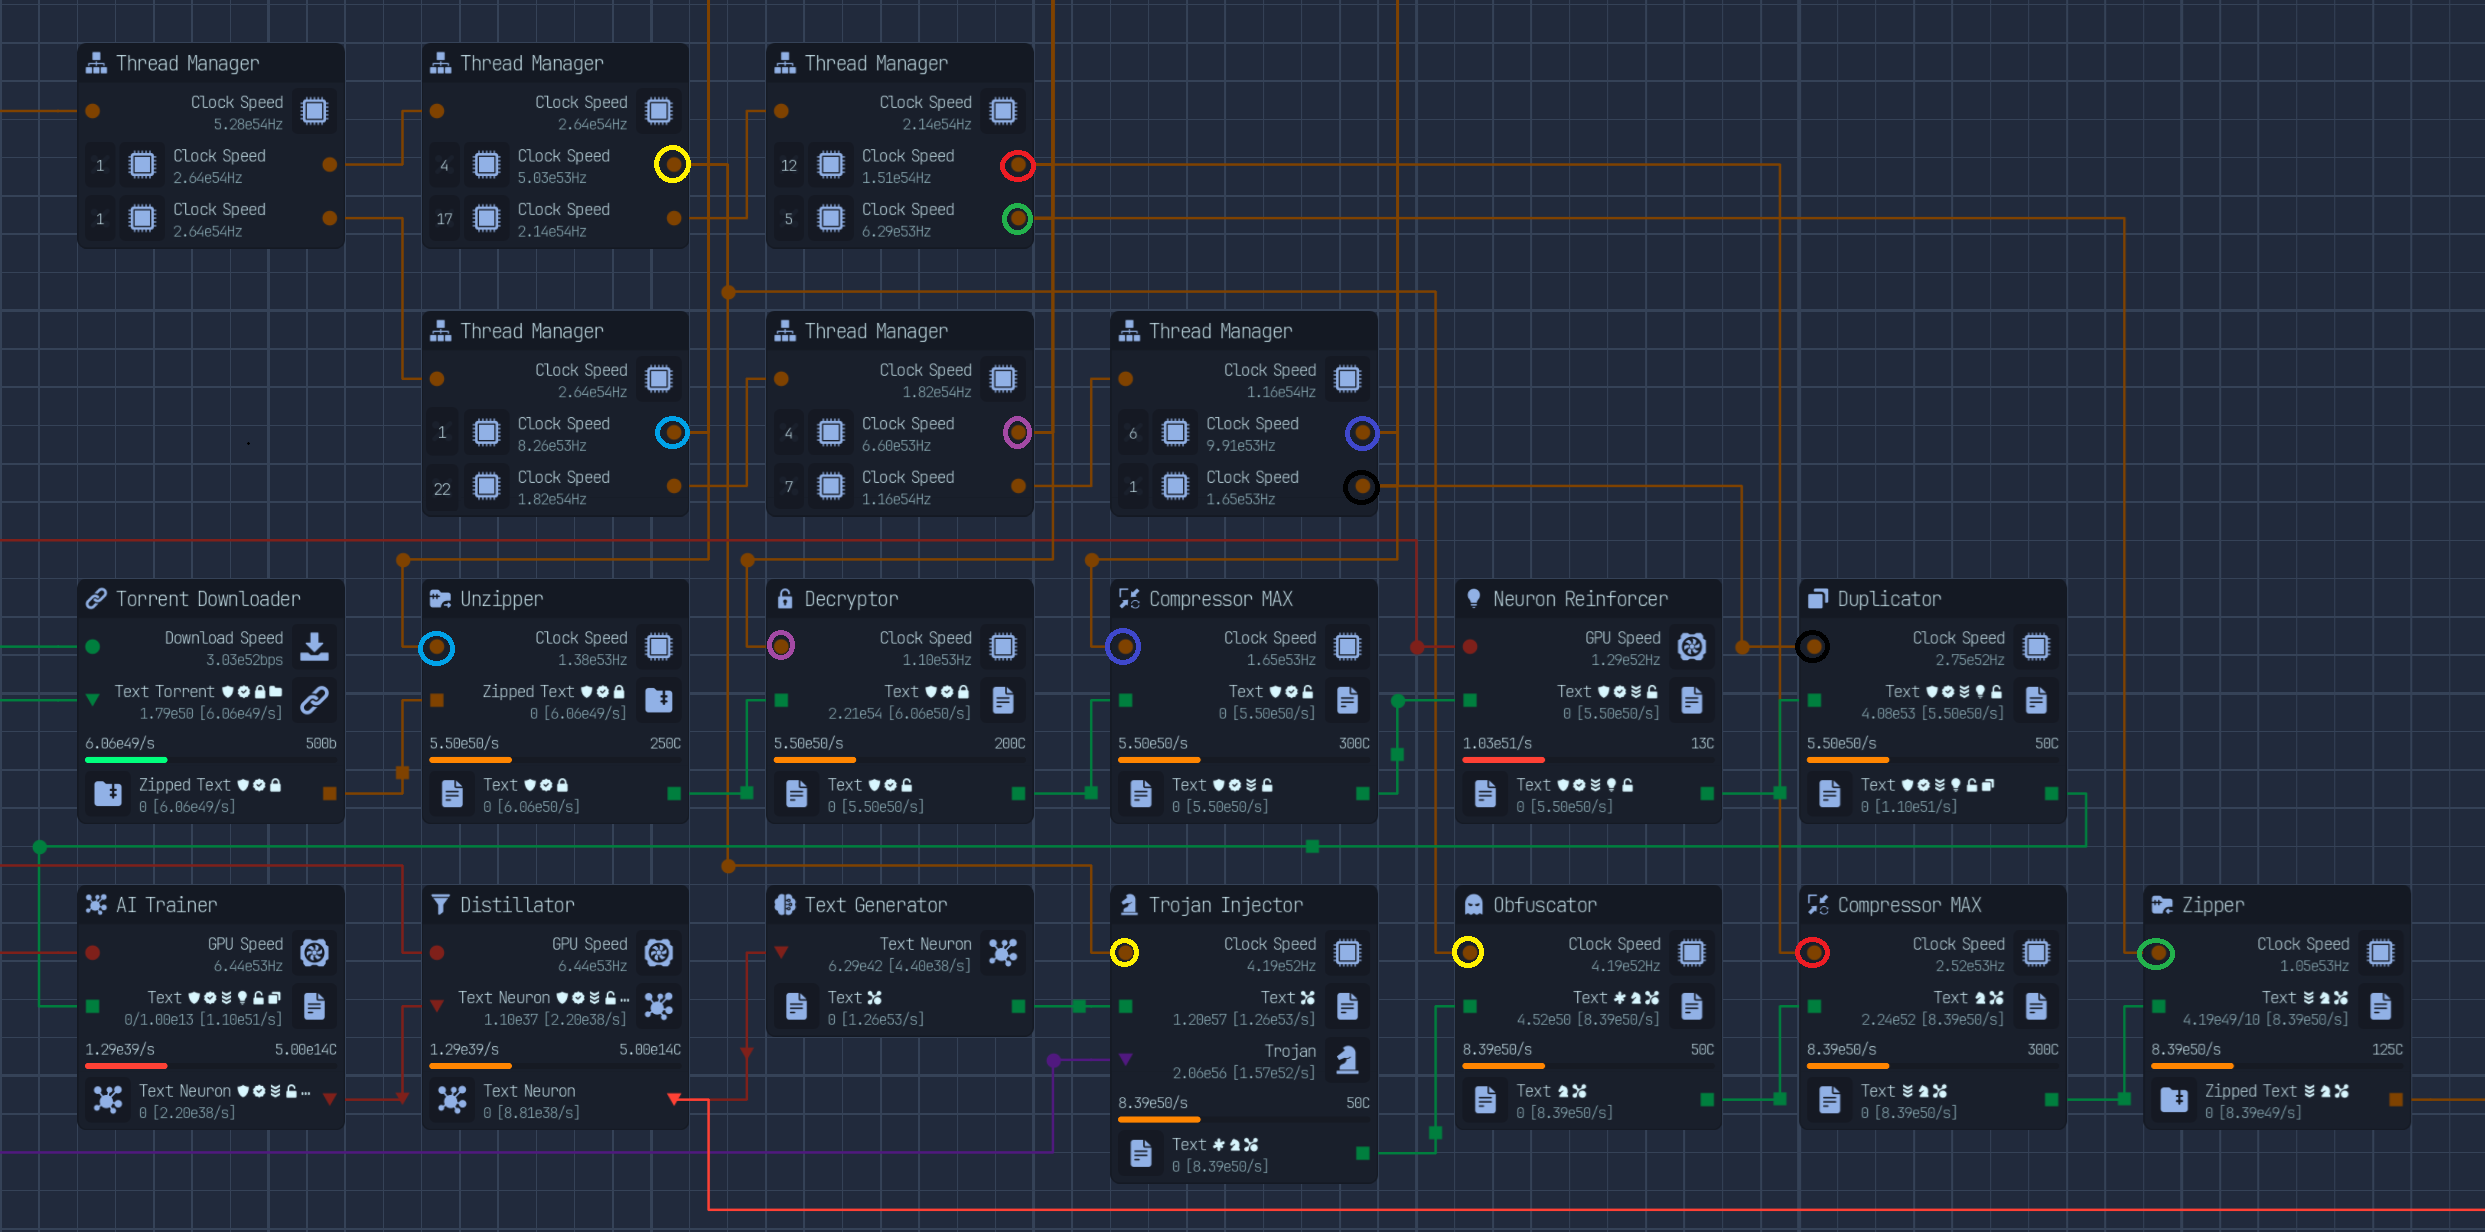Viewport: 2485px width, 1232px height.
Task: Click the orange progress bar under Decryptor rate
Action: pyautogui.click(x=814, y=760)
